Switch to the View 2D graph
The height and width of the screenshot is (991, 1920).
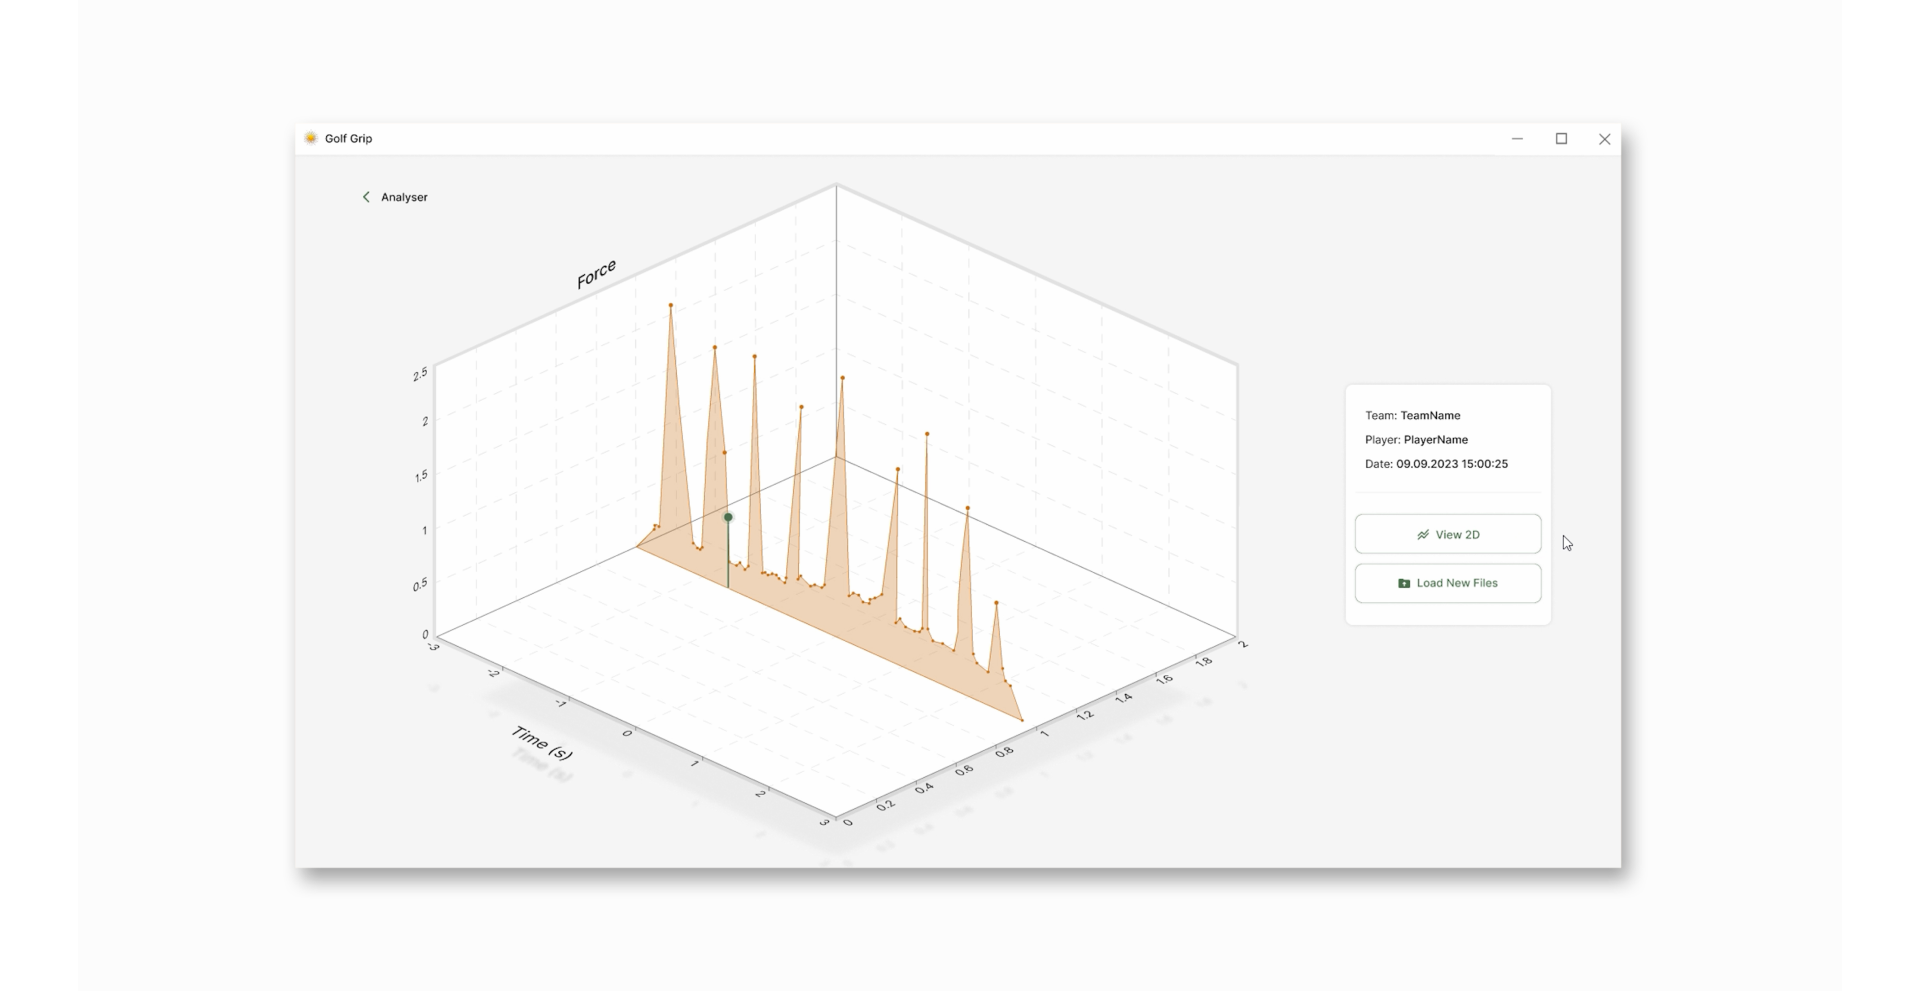tap(1447, 534)
